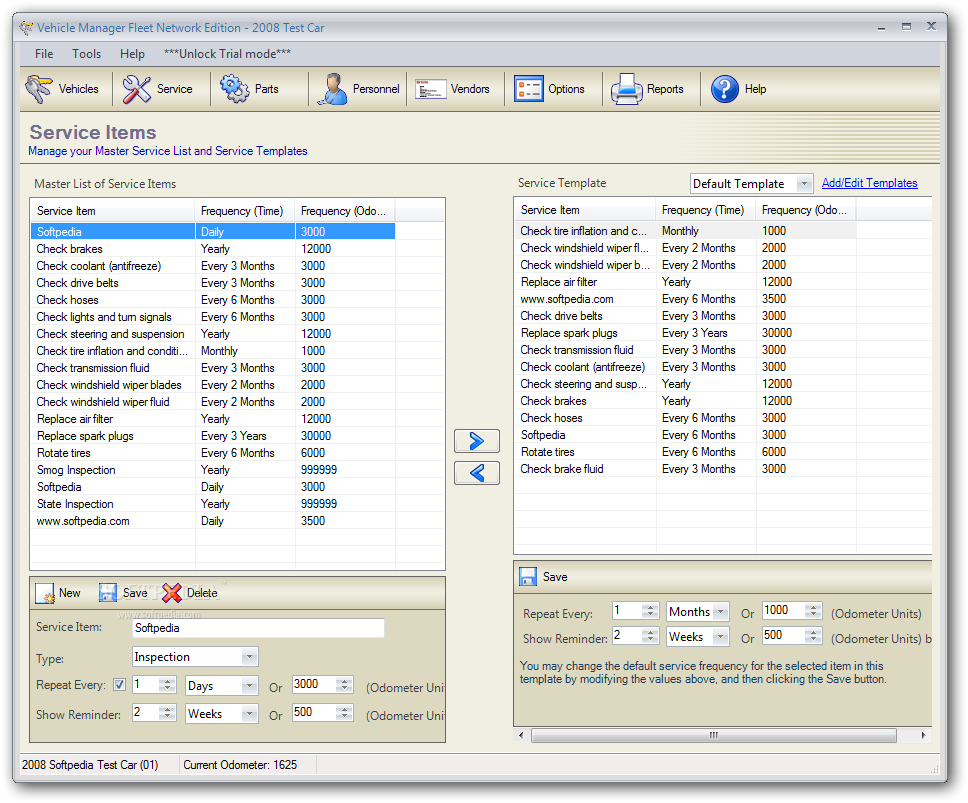This screenshot has height=803, width=968.
Task: Click the Service Item name input field
Action: [x=259, y=628]
